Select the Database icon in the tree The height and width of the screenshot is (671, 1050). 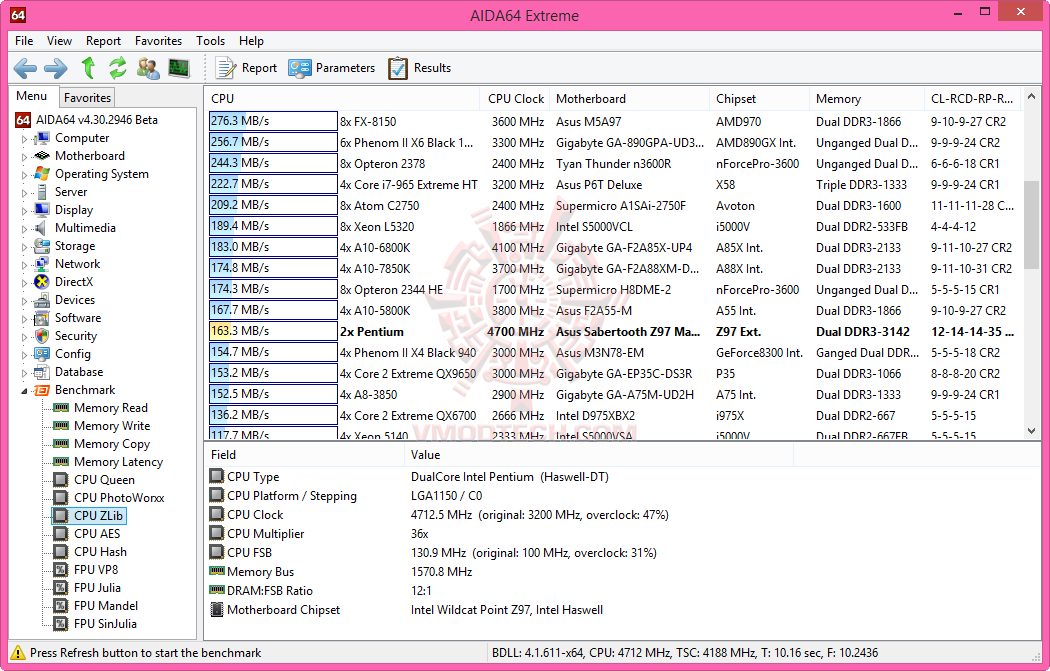(x=42, y=372)
